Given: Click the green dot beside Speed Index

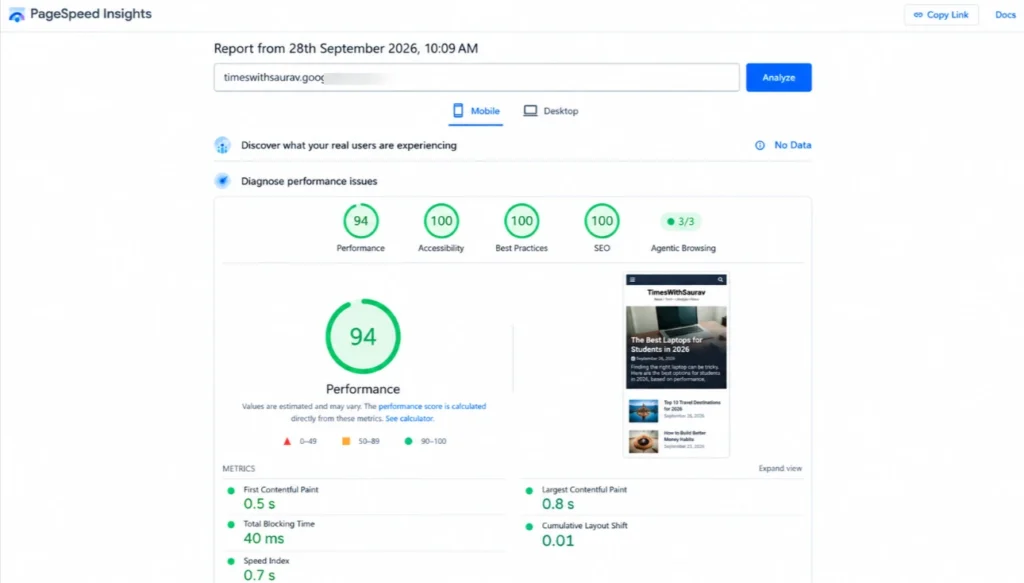Looking at the screenshot, I should point(231,561).
